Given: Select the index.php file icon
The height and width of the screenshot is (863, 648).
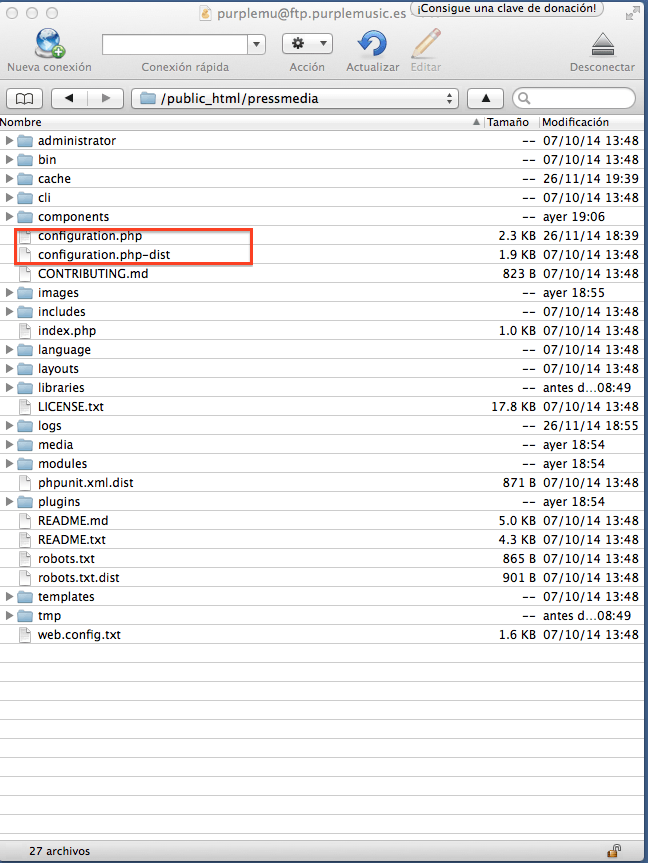Looking at the screenshot, I should 25,330.
